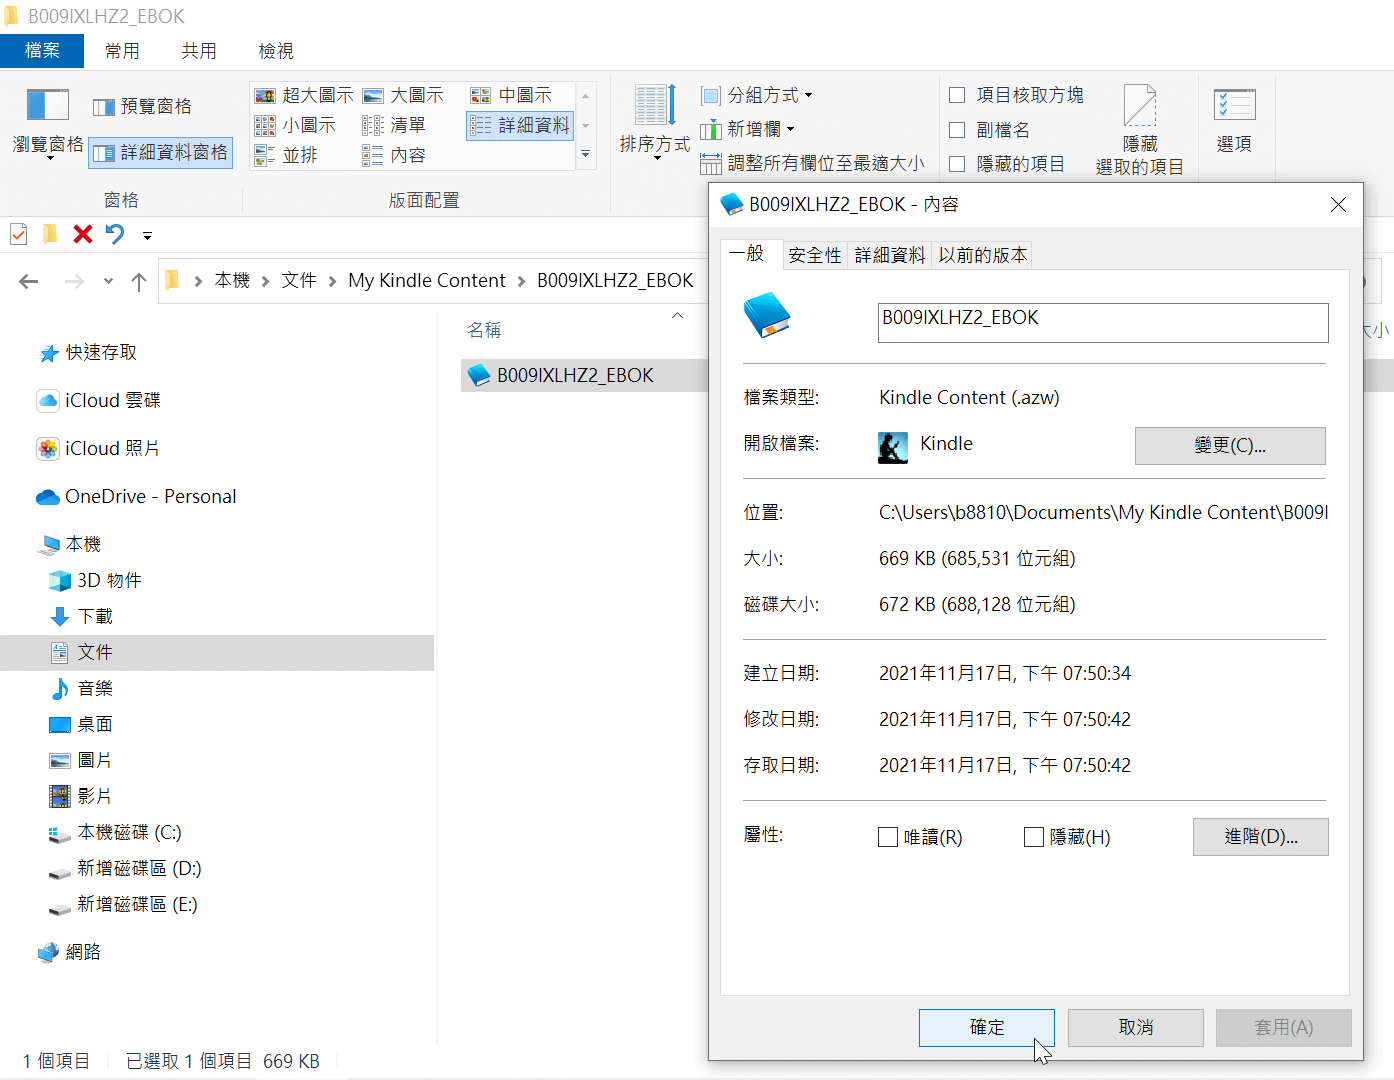Expand the chevron after My Kindle Content

(521, 281)
